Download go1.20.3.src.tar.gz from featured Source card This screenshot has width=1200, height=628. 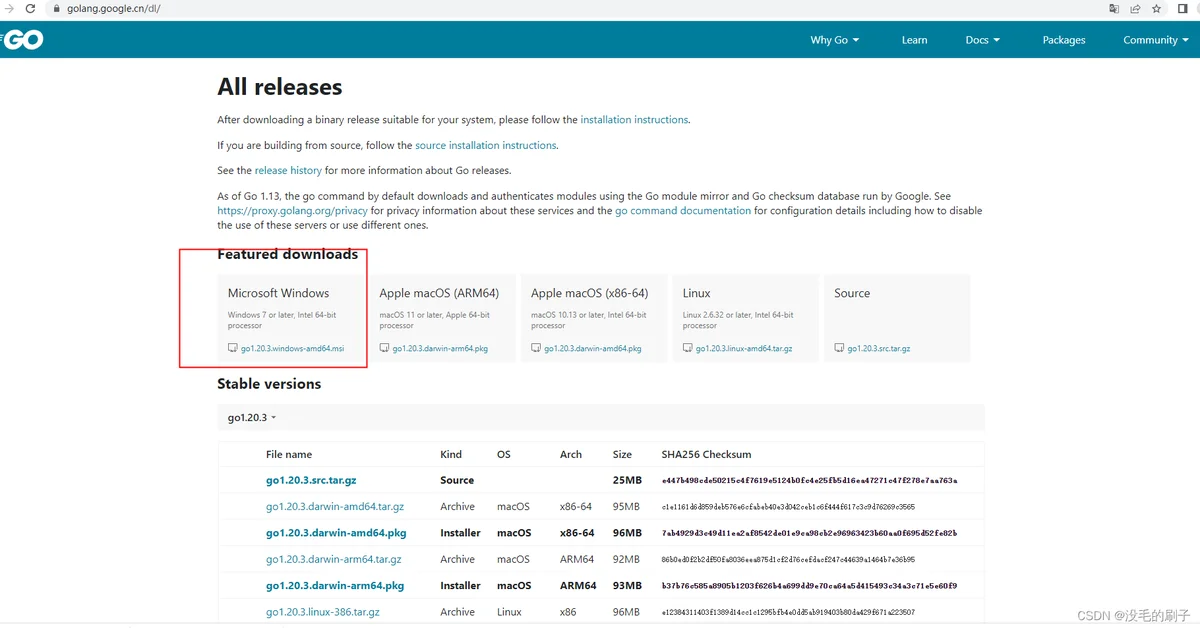tap(879, 349)
